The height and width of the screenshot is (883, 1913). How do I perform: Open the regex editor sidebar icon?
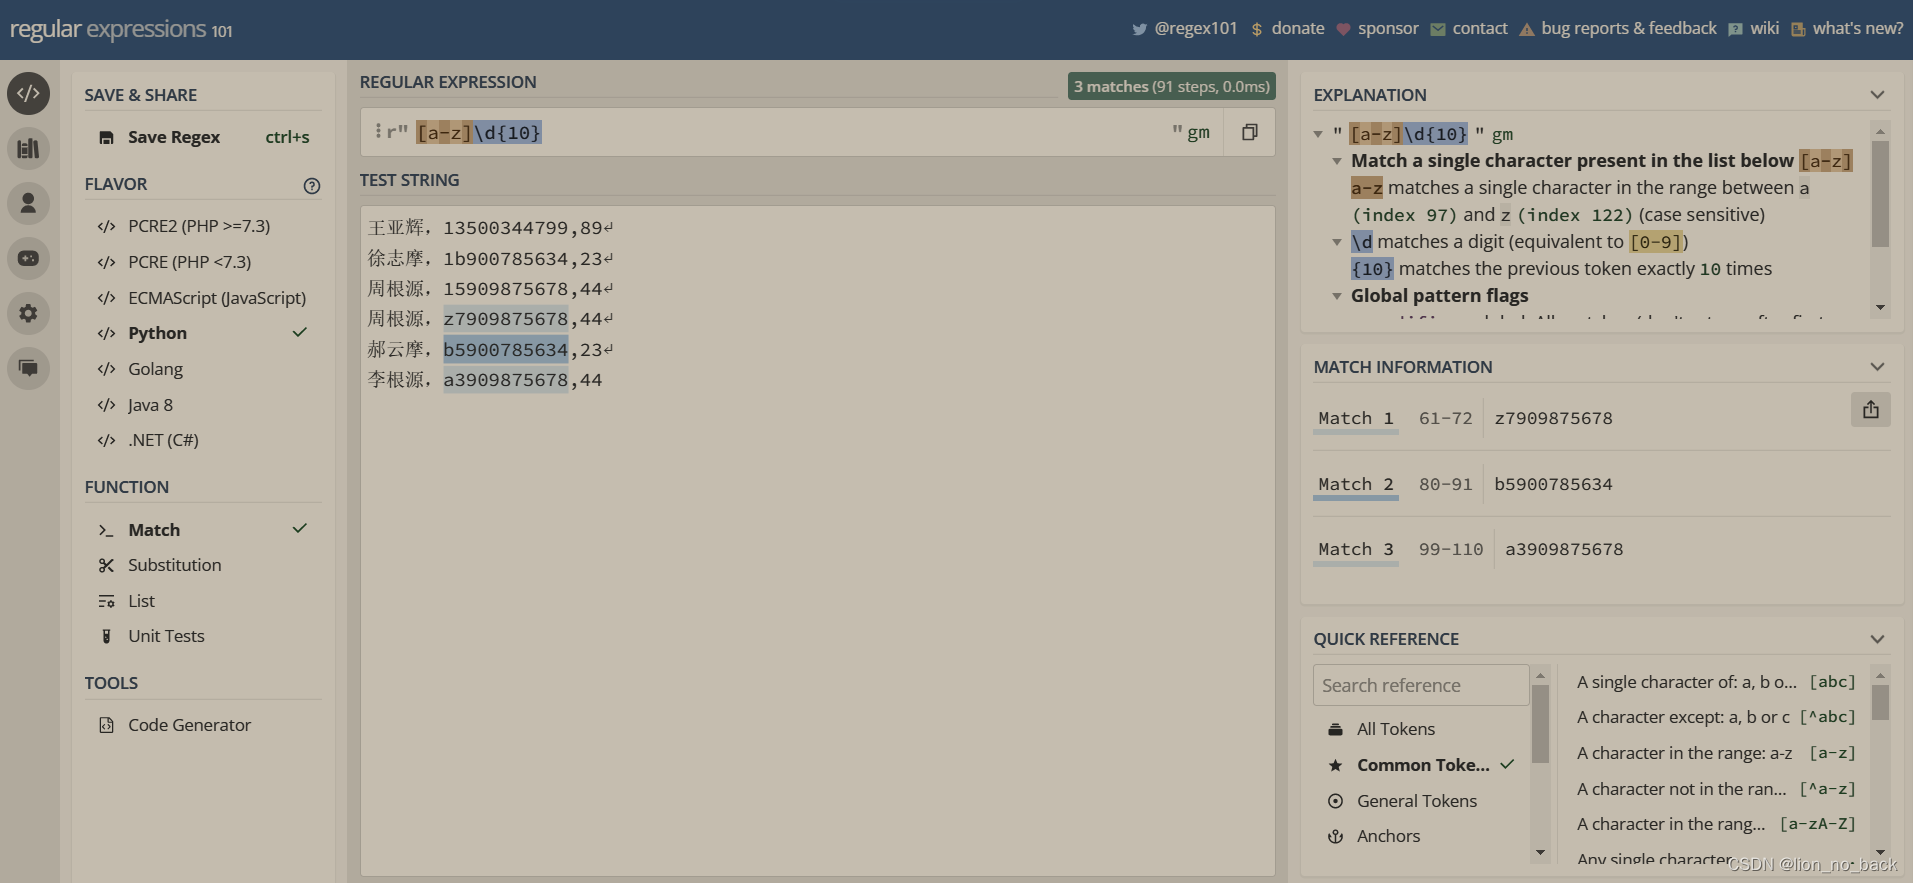28,94
